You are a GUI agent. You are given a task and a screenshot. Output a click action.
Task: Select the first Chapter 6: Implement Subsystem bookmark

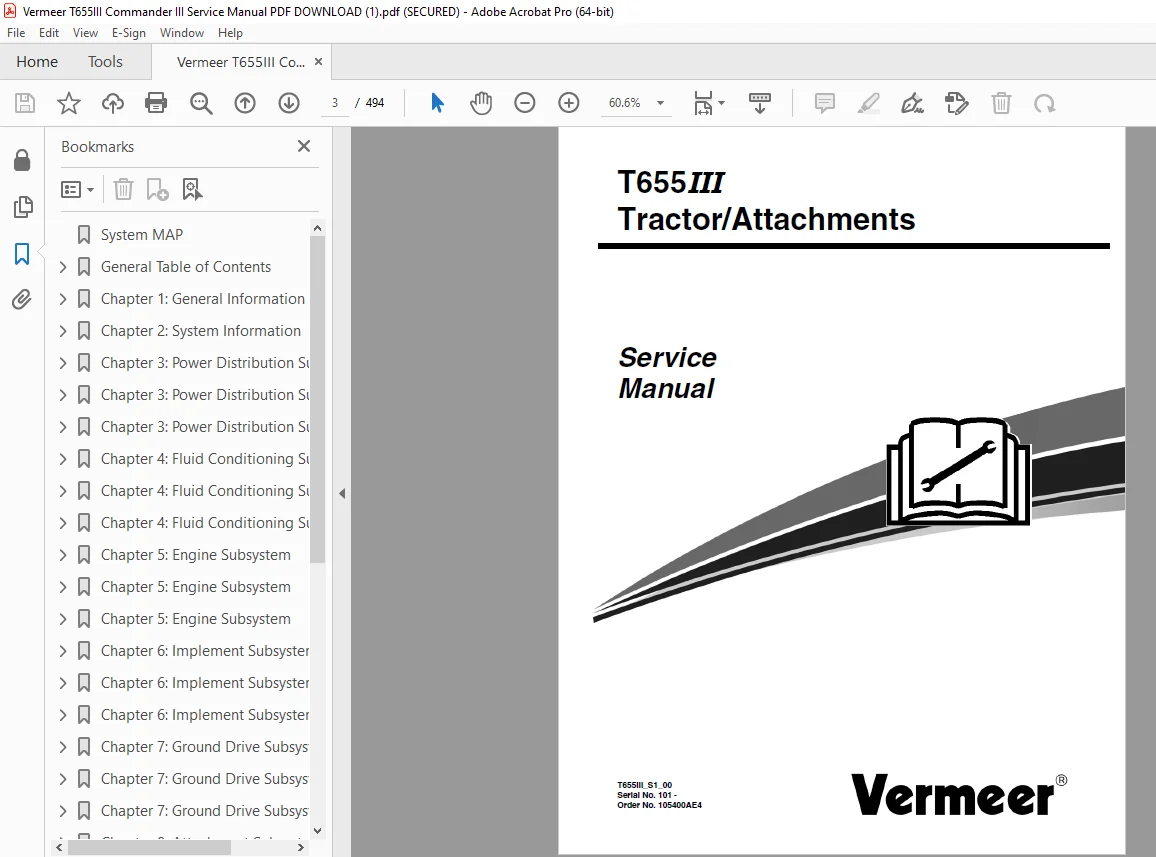pos(205,650)
